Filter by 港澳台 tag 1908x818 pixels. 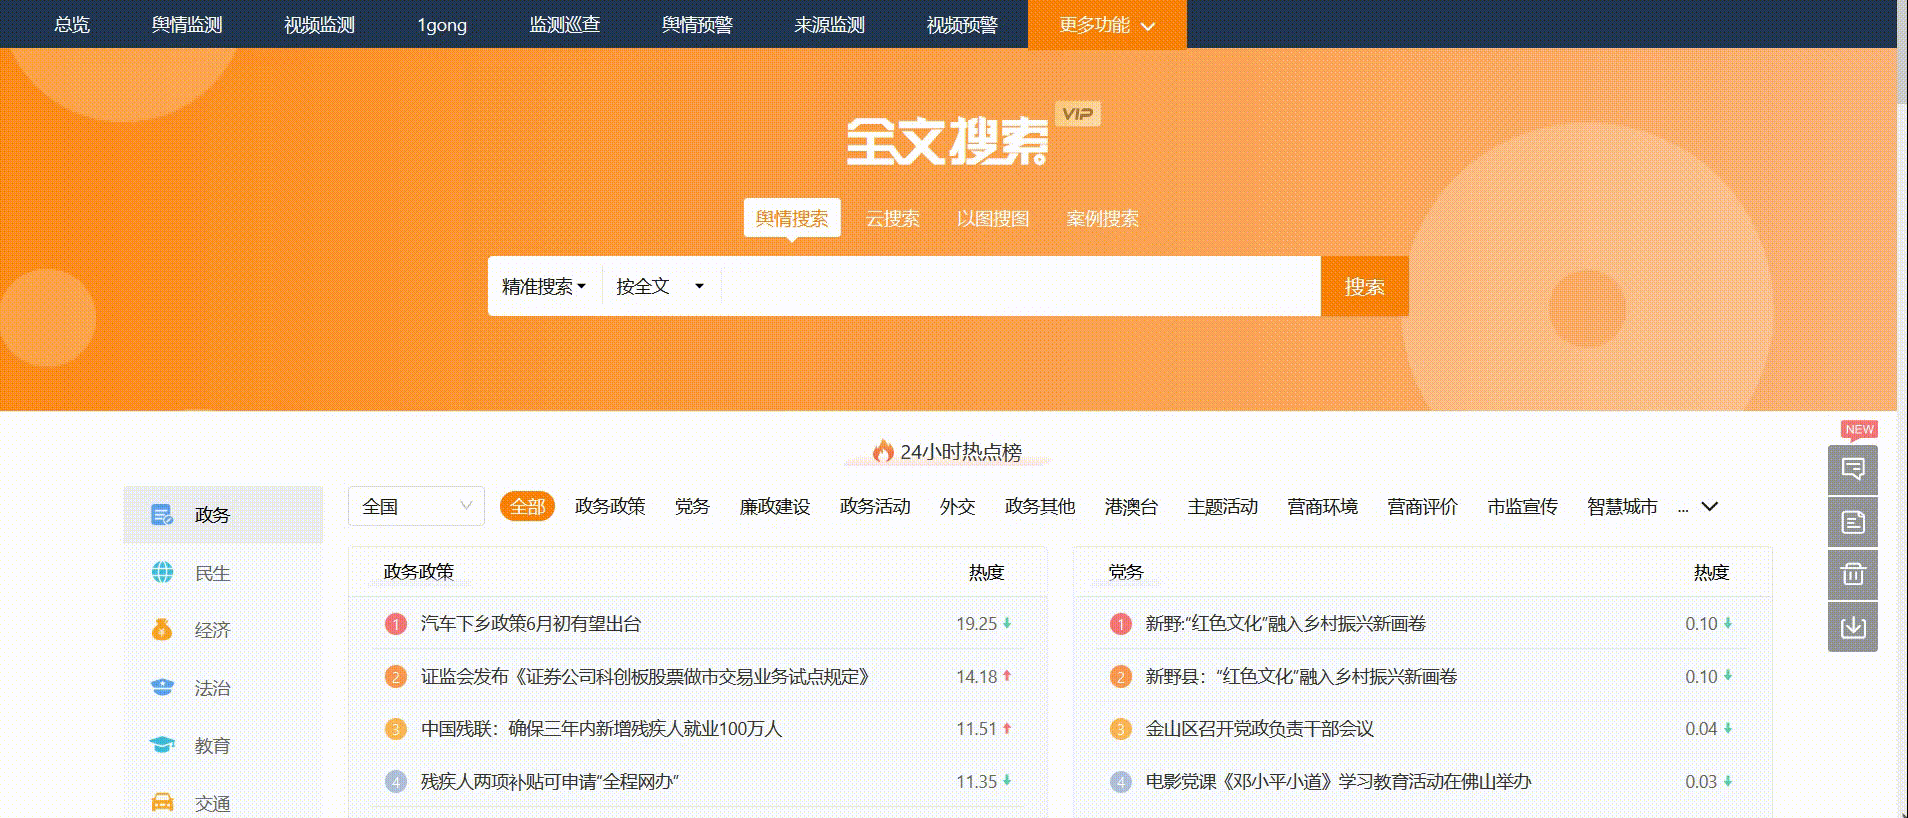tap(1131, 507)
